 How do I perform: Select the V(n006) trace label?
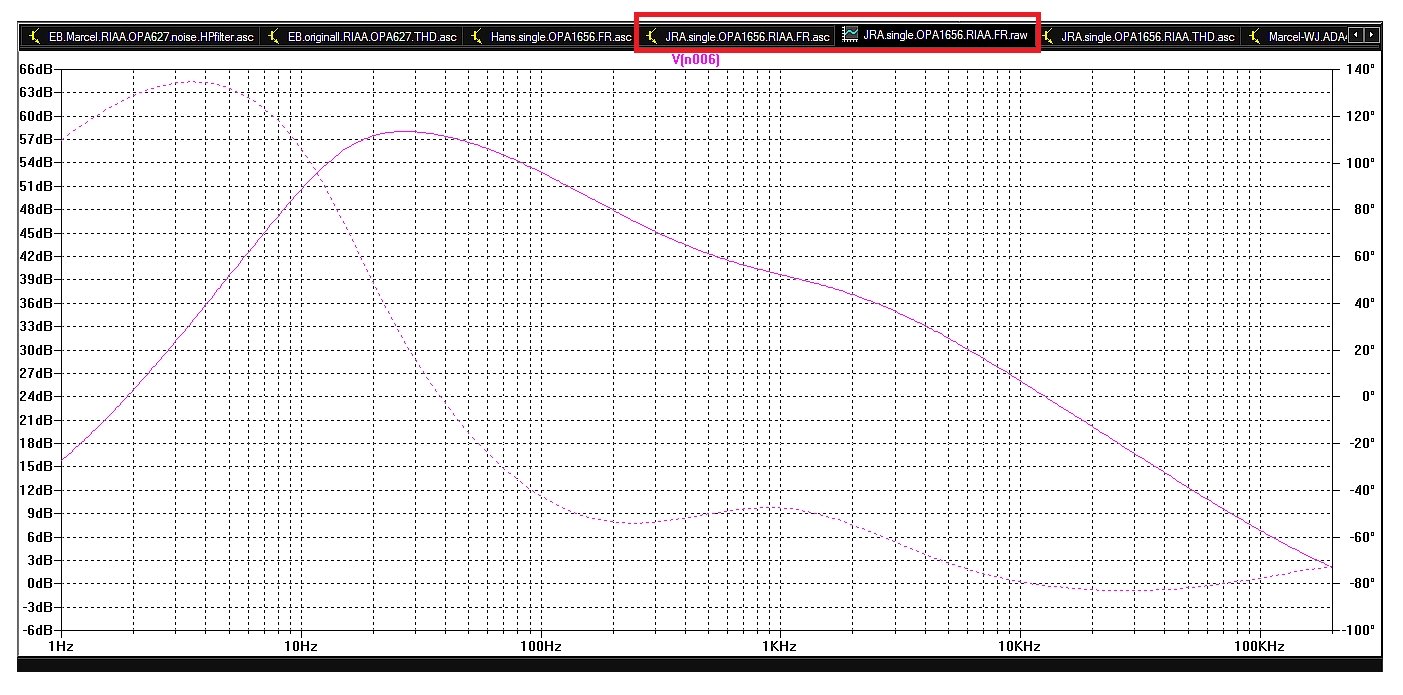(x=695, y=60)
